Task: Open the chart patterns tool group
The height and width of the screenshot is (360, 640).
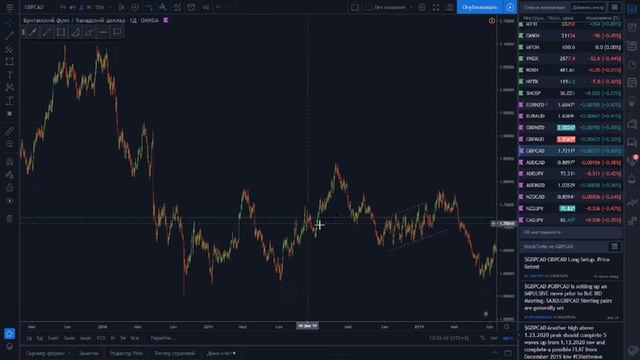Action: click(9, 87)
